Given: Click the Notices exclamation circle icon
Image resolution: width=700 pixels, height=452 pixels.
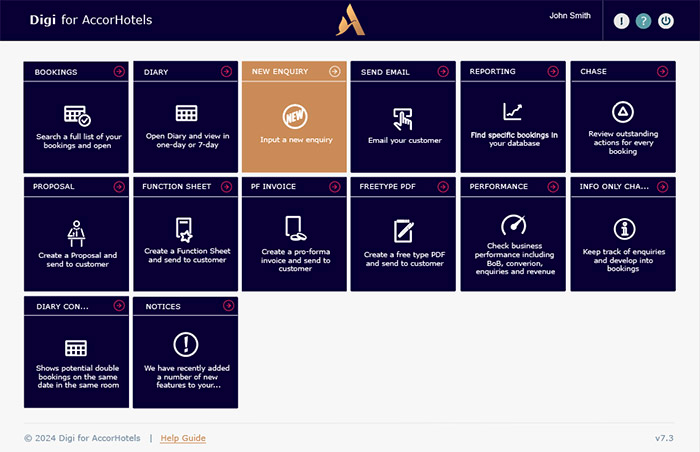Looking at the screenshot, I should click(x=186, y=344).
